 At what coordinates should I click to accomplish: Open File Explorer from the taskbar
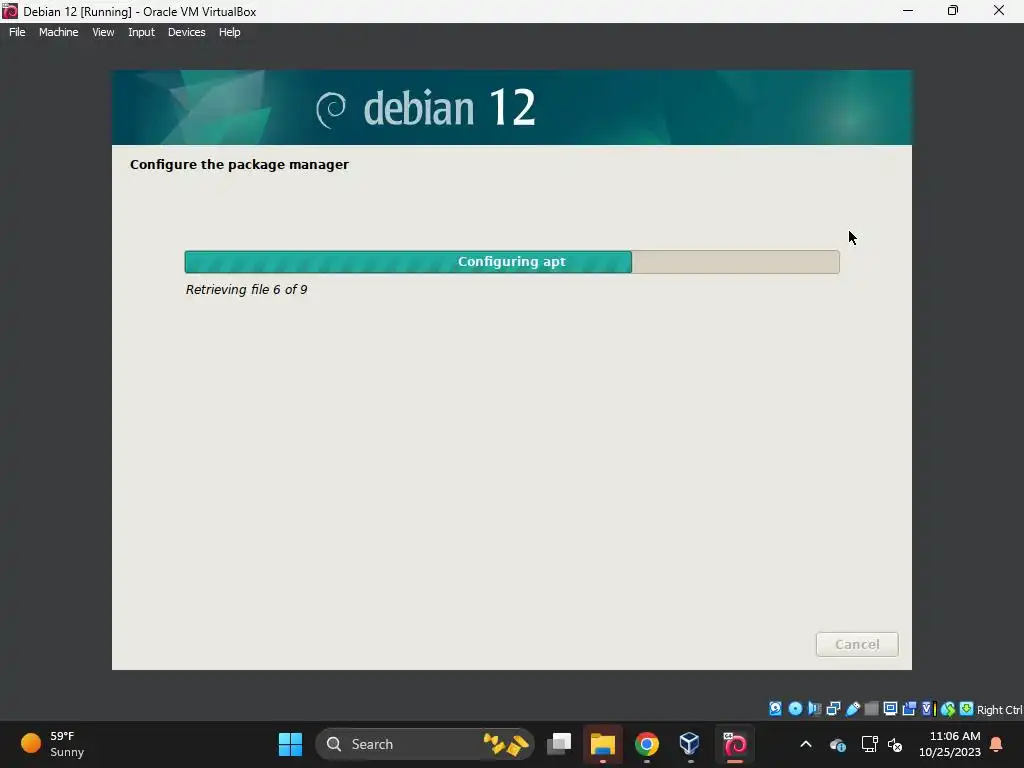pos(603,744)
